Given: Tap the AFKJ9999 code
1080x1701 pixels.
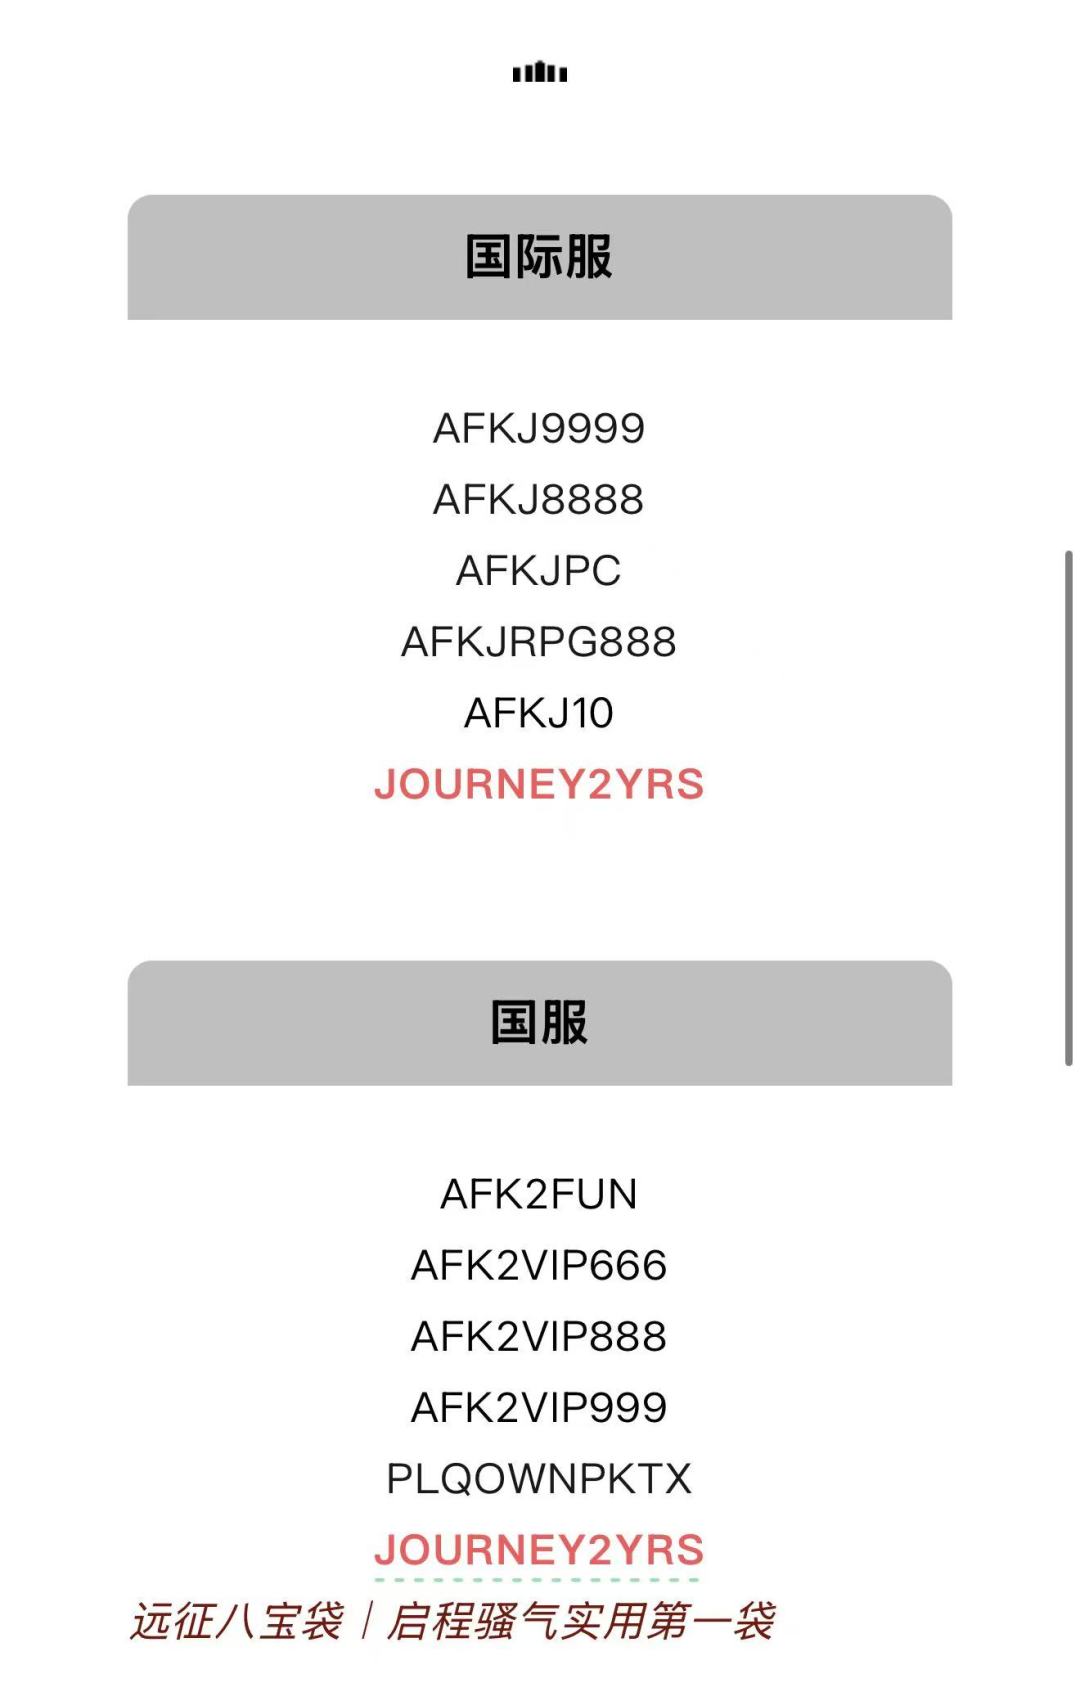Looking at the screenshot, I should click(539, 429).
